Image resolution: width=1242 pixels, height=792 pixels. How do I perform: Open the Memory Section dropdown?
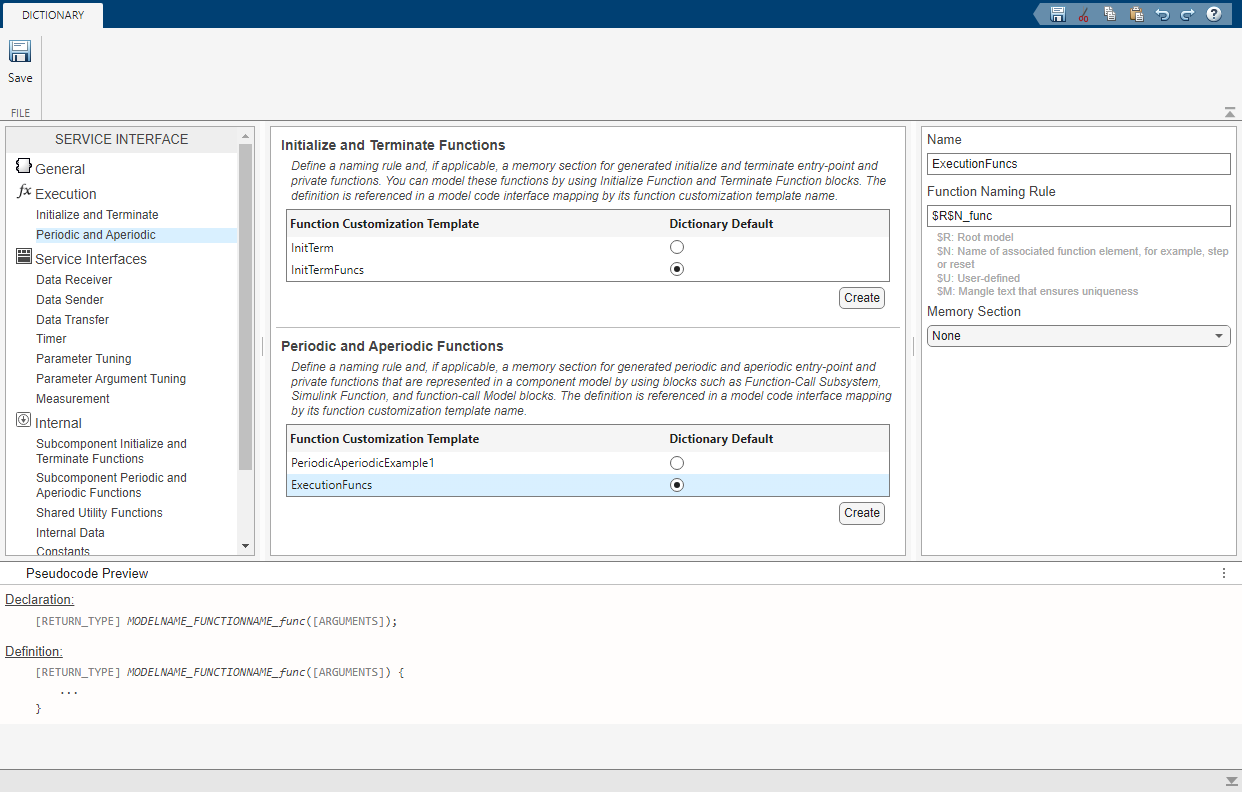[x=1078, y=336]
